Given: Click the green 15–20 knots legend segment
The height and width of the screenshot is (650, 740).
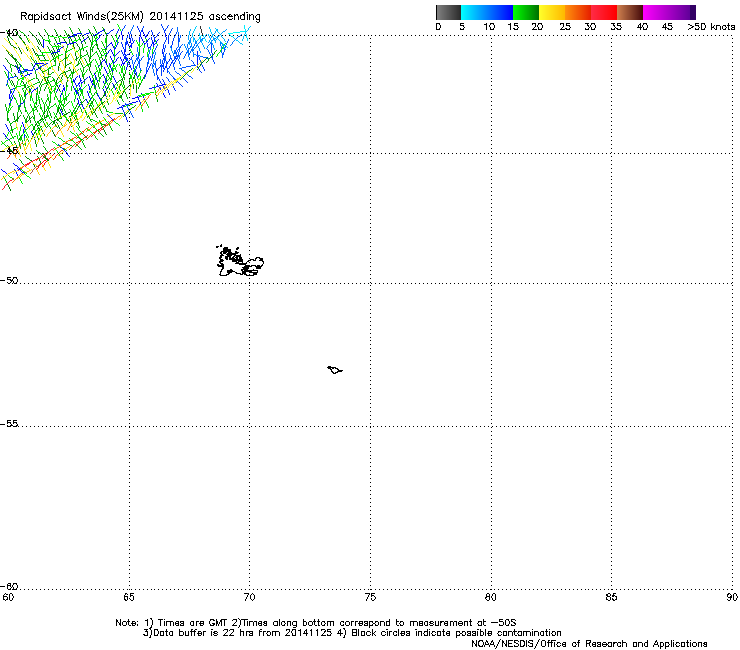Looking at the screenshot, I should pyautogui.click(x=526, y=12).
